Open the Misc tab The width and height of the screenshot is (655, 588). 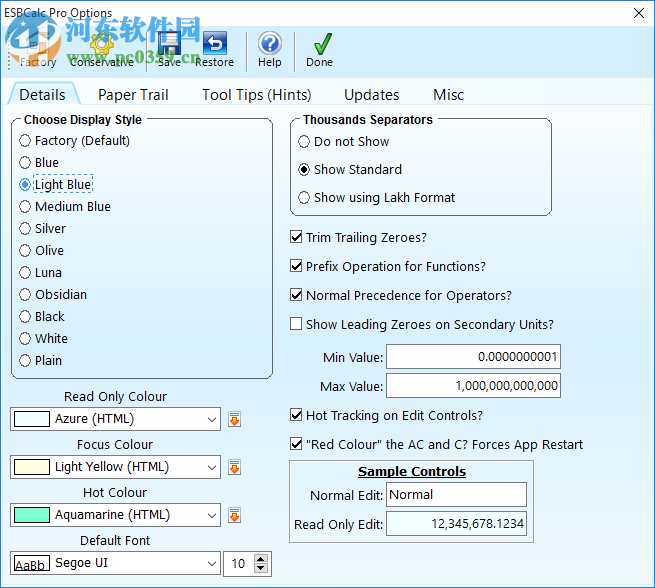coord(448,95)
